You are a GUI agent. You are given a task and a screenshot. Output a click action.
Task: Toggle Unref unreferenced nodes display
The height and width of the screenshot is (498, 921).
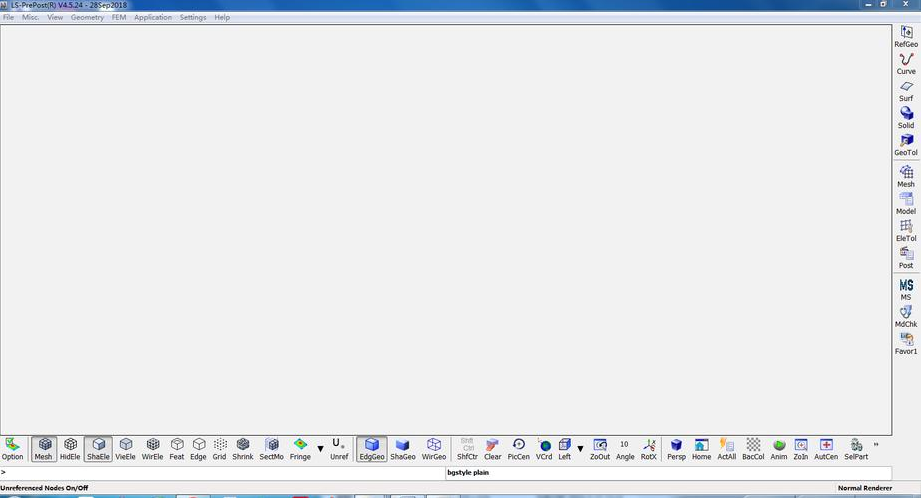339,449
